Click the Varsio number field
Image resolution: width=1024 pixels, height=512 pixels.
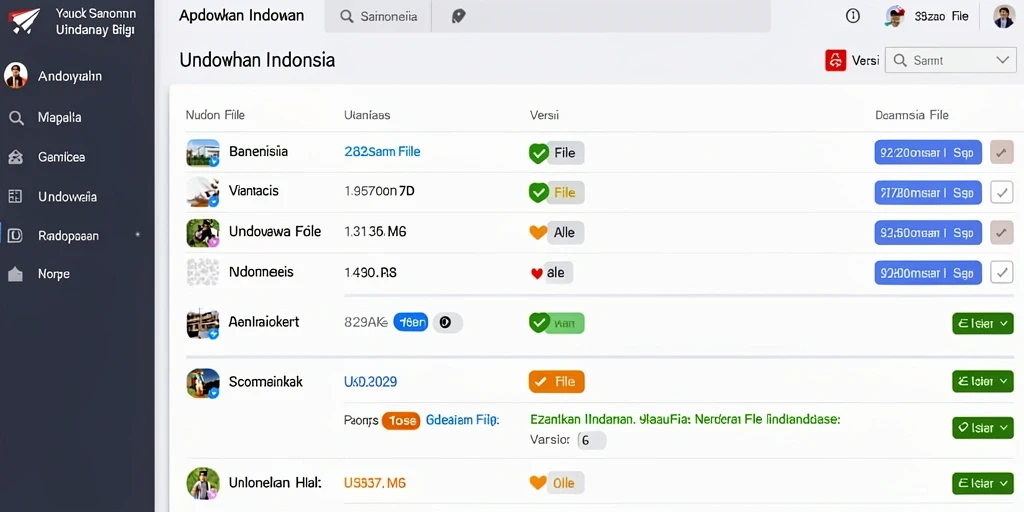tap(592, 440)
